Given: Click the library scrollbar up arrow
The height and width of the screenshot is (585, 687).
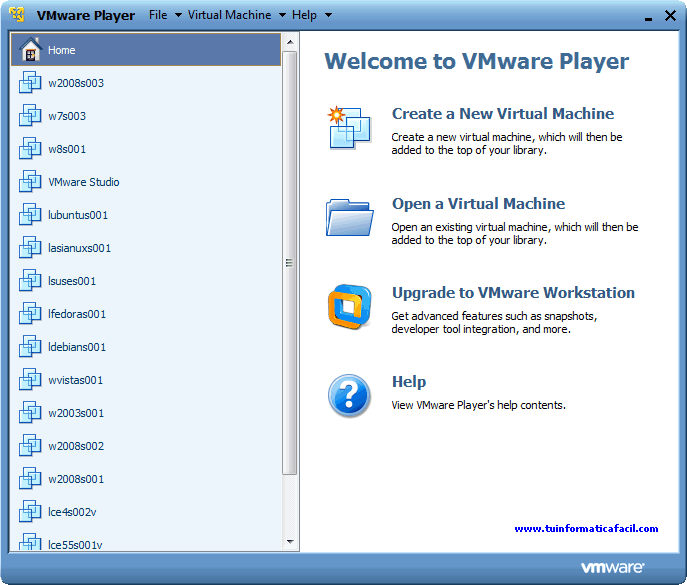Looking at the screenshot, I should pyautogui.click(x=290, y=43).
